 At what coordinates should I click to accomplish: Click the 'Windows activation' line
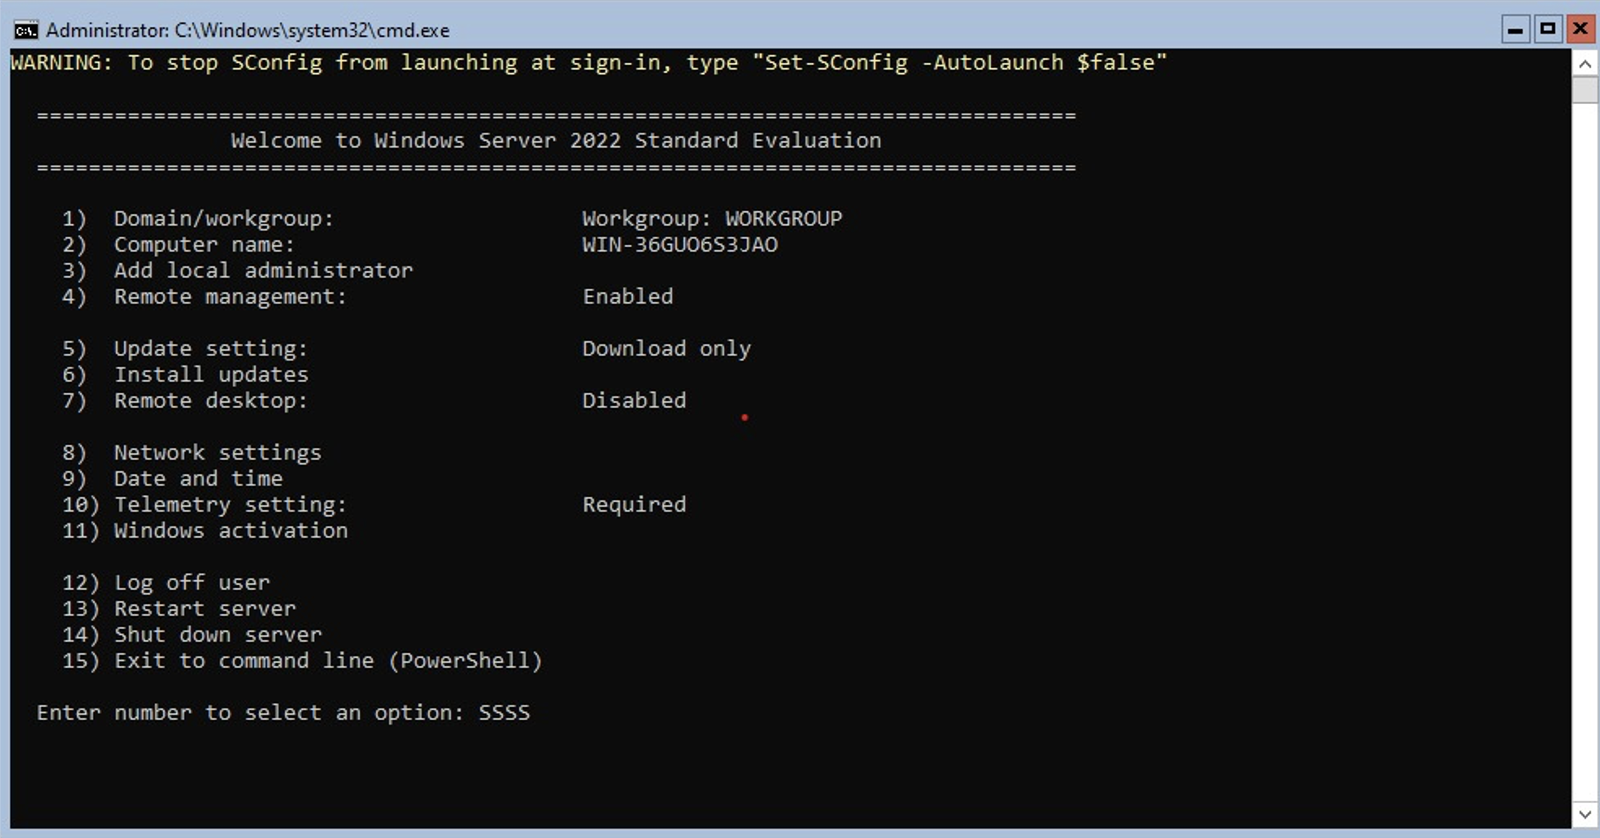231,531
